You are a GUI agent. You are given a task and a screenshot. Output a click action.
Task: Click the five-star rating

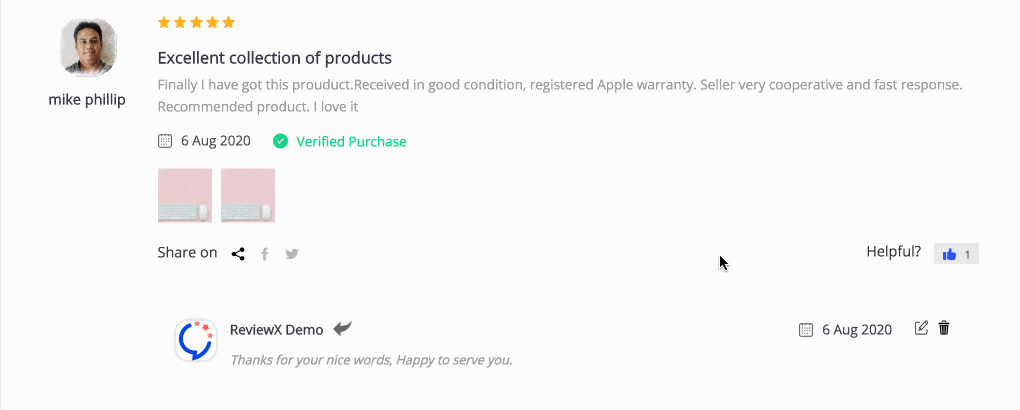(196, 23)
